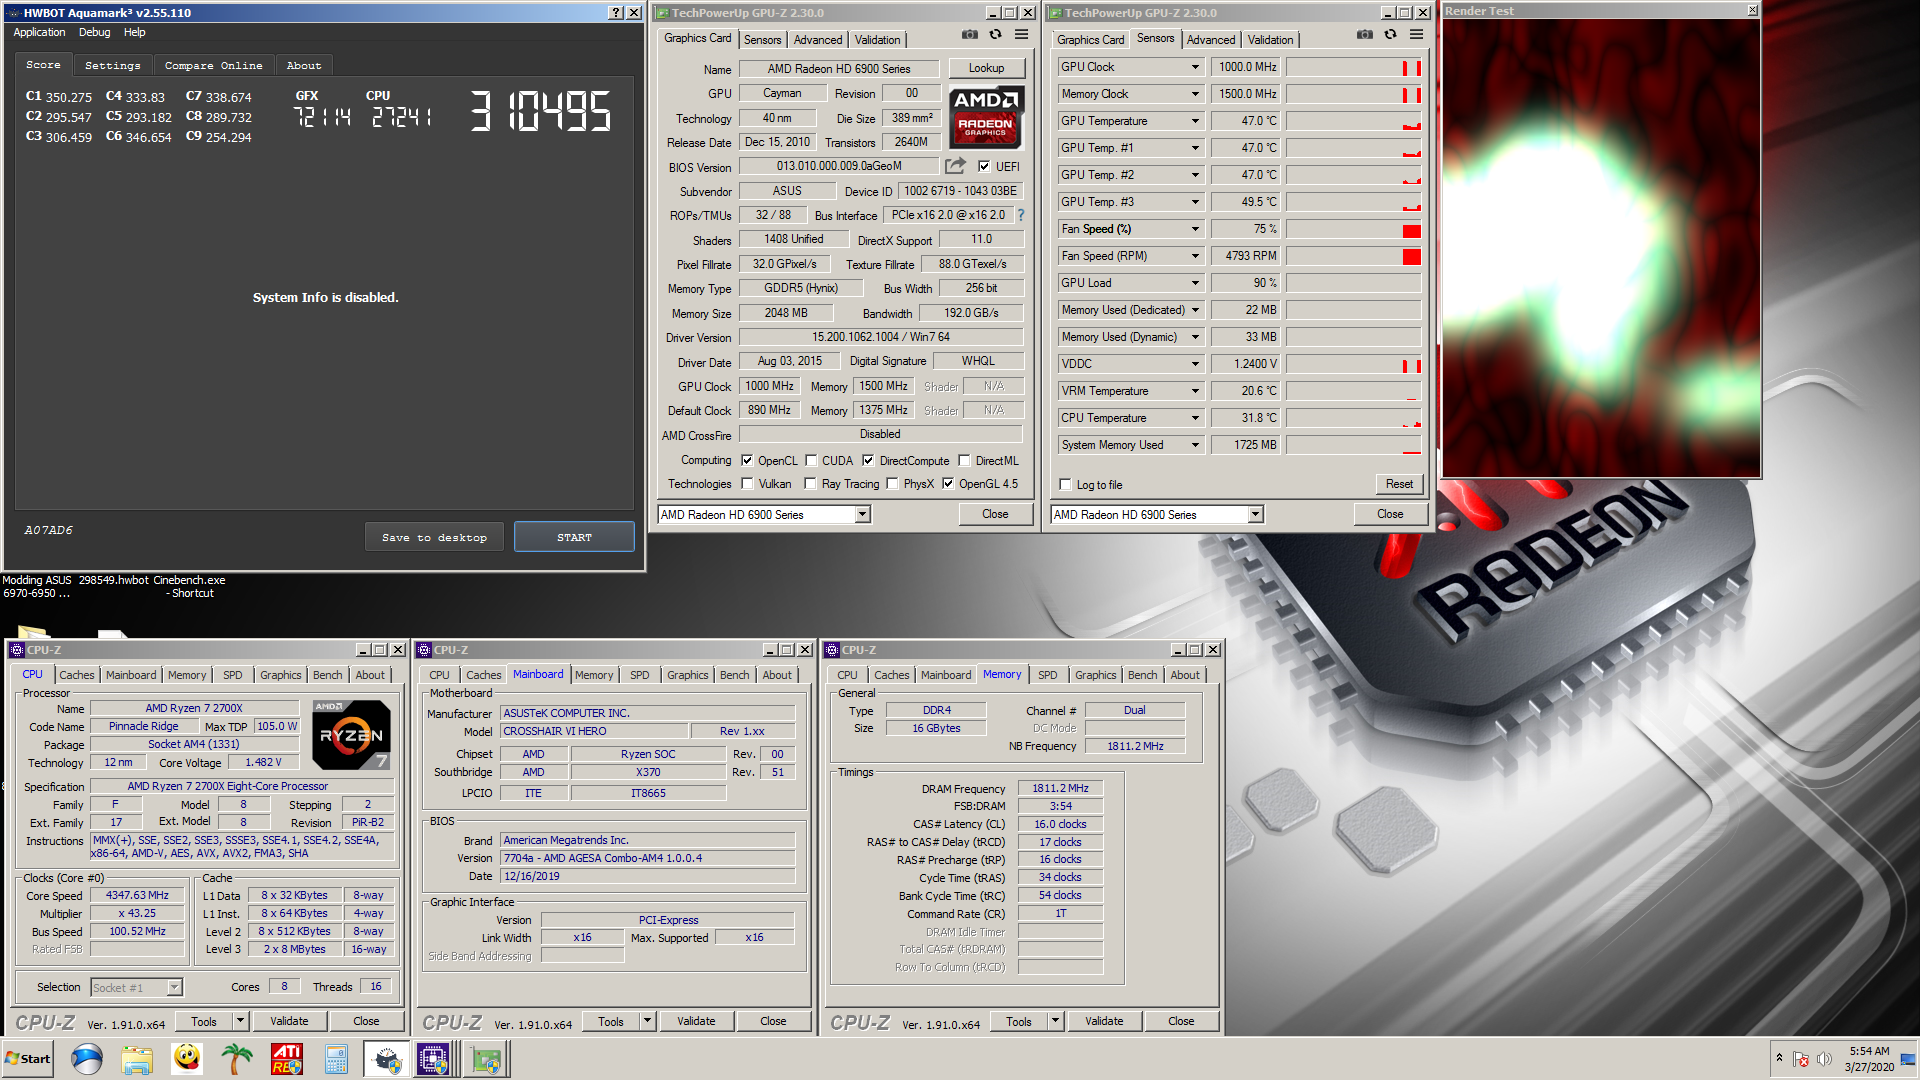The image size is (1920, 1080).
Task: Click palm tree icon in taskbar
Action: tap(237, 1059)
